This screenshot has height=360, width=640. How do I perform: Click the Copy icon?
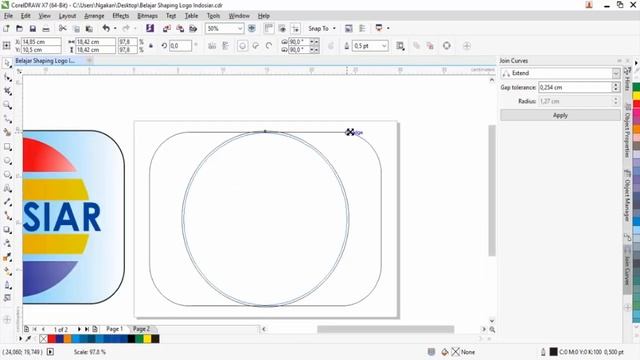point(76,29)
